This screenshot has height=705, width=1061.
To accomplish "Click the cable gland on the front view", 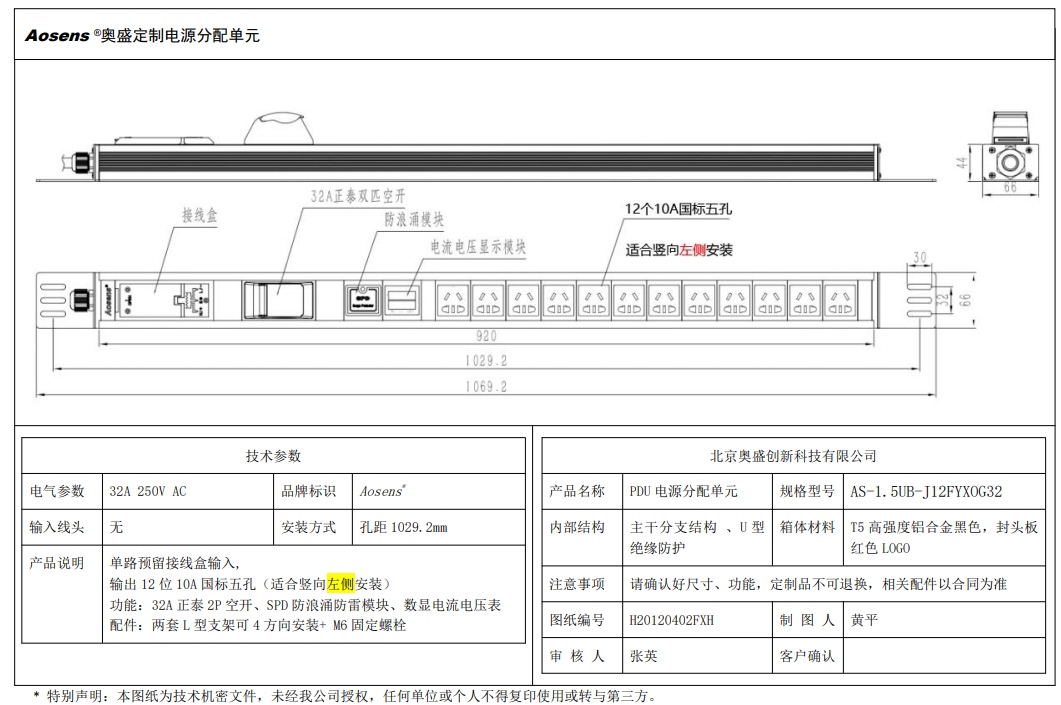I will pos(82,298).
